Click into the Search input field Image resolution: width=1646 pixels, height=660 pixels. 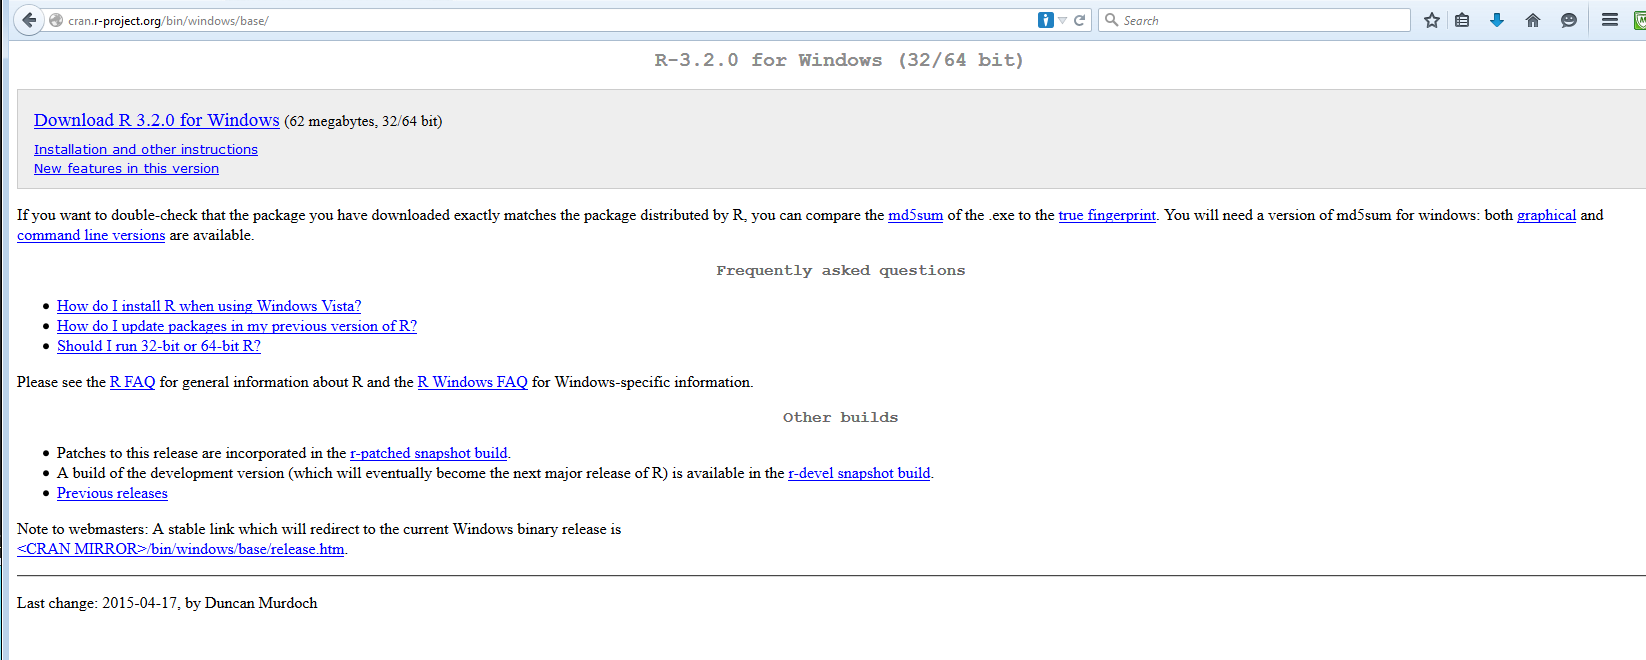point(1260,20)
